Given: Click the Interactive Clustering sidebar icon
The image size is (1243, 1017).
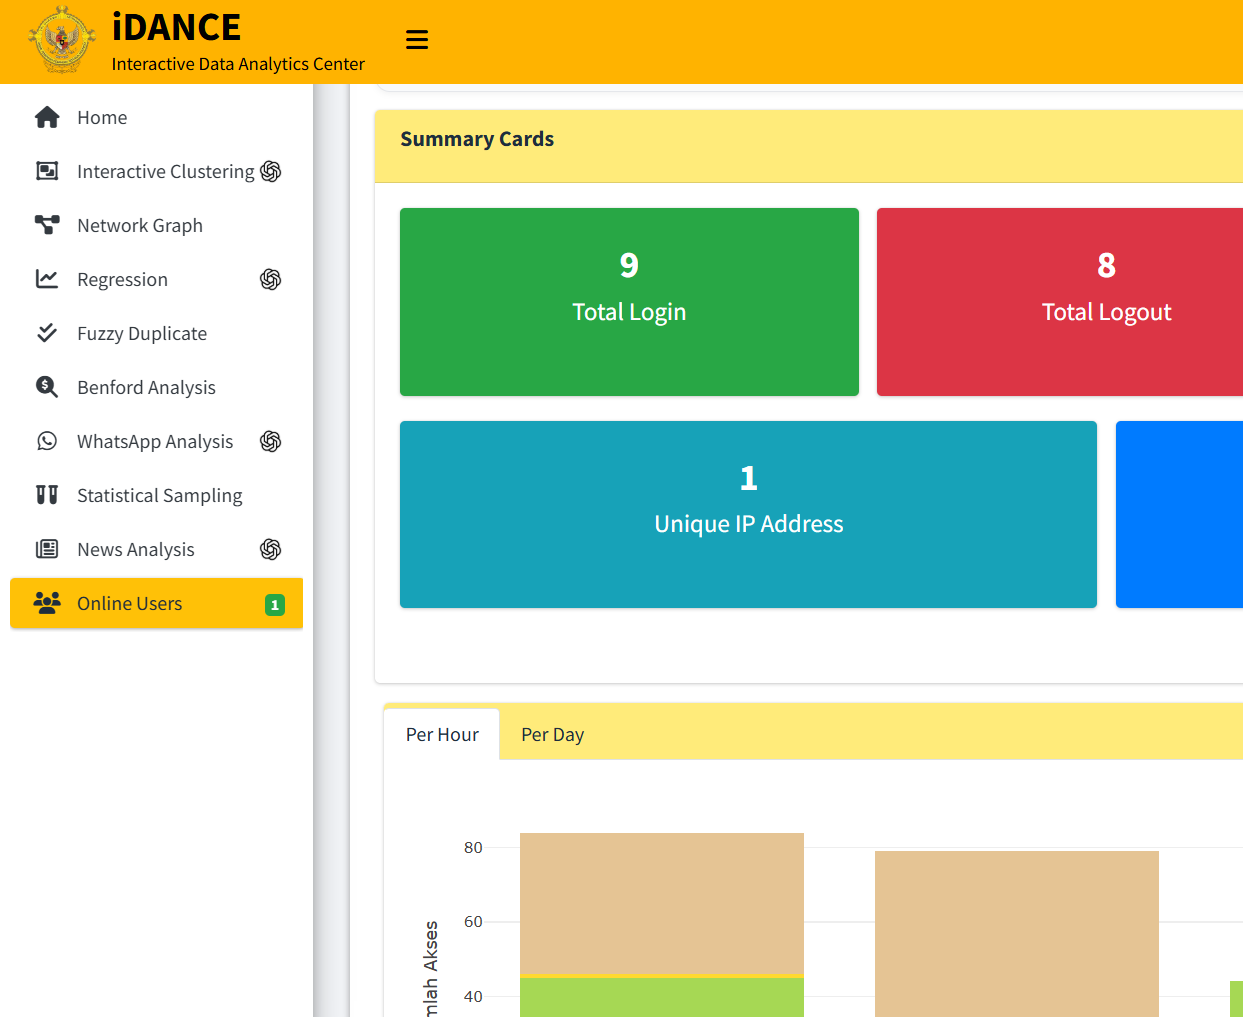Looking at the screenshot, I should pyautogui.click(x=47, y=172).
